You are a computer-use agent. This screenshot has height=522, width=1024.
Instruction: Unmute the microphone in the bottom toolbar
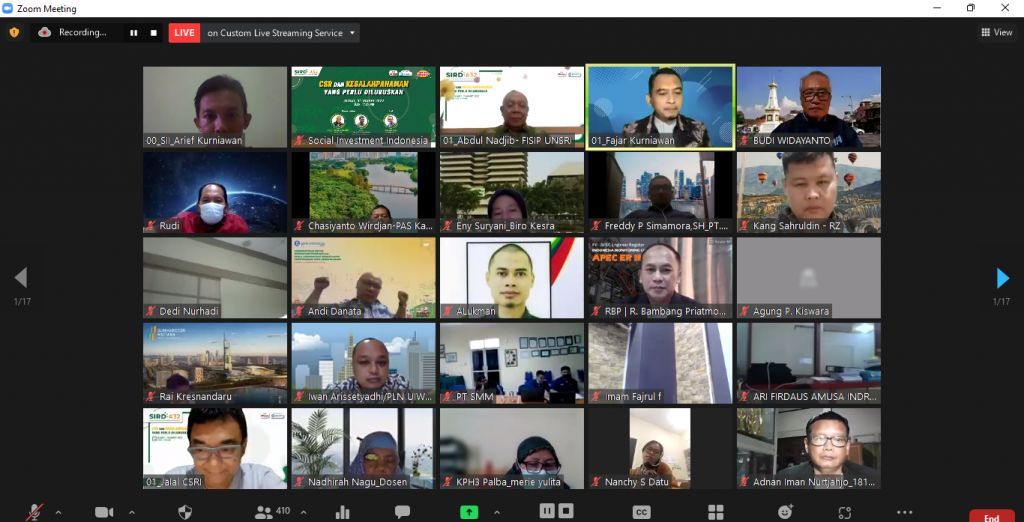point(36,512)
